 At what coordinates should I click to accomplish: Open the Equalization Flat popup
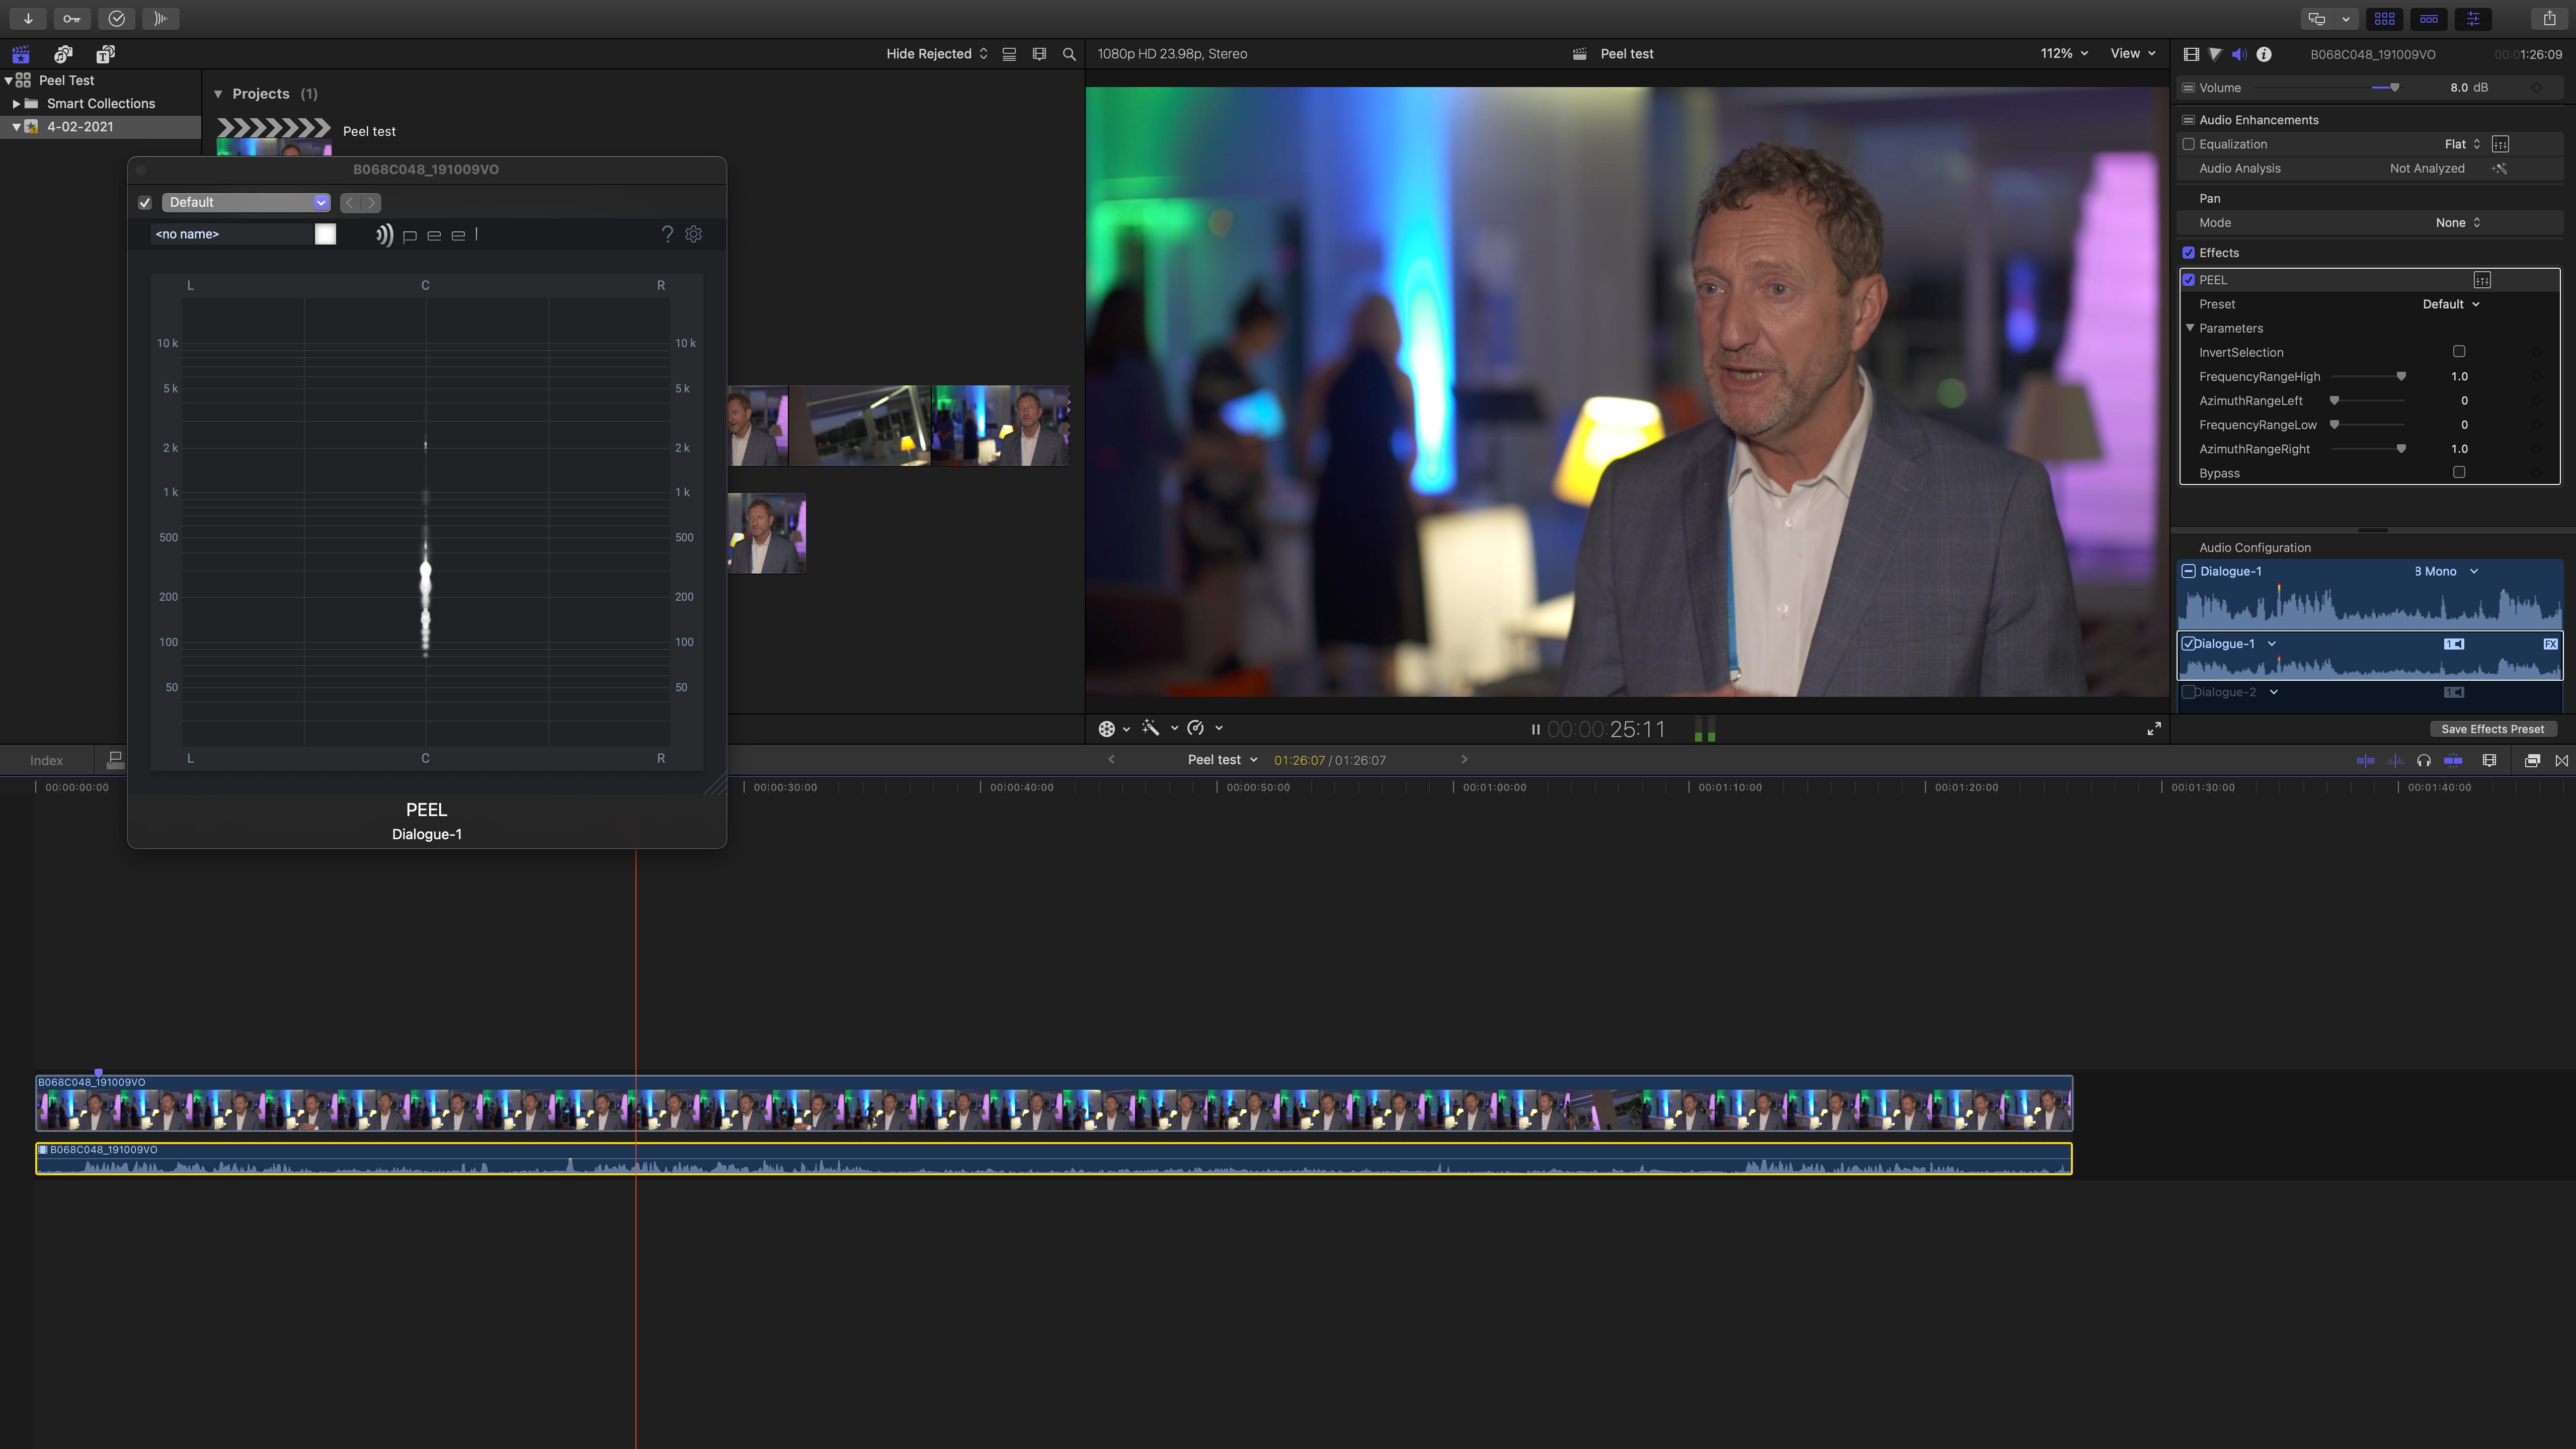click(x=2462, y=144)
